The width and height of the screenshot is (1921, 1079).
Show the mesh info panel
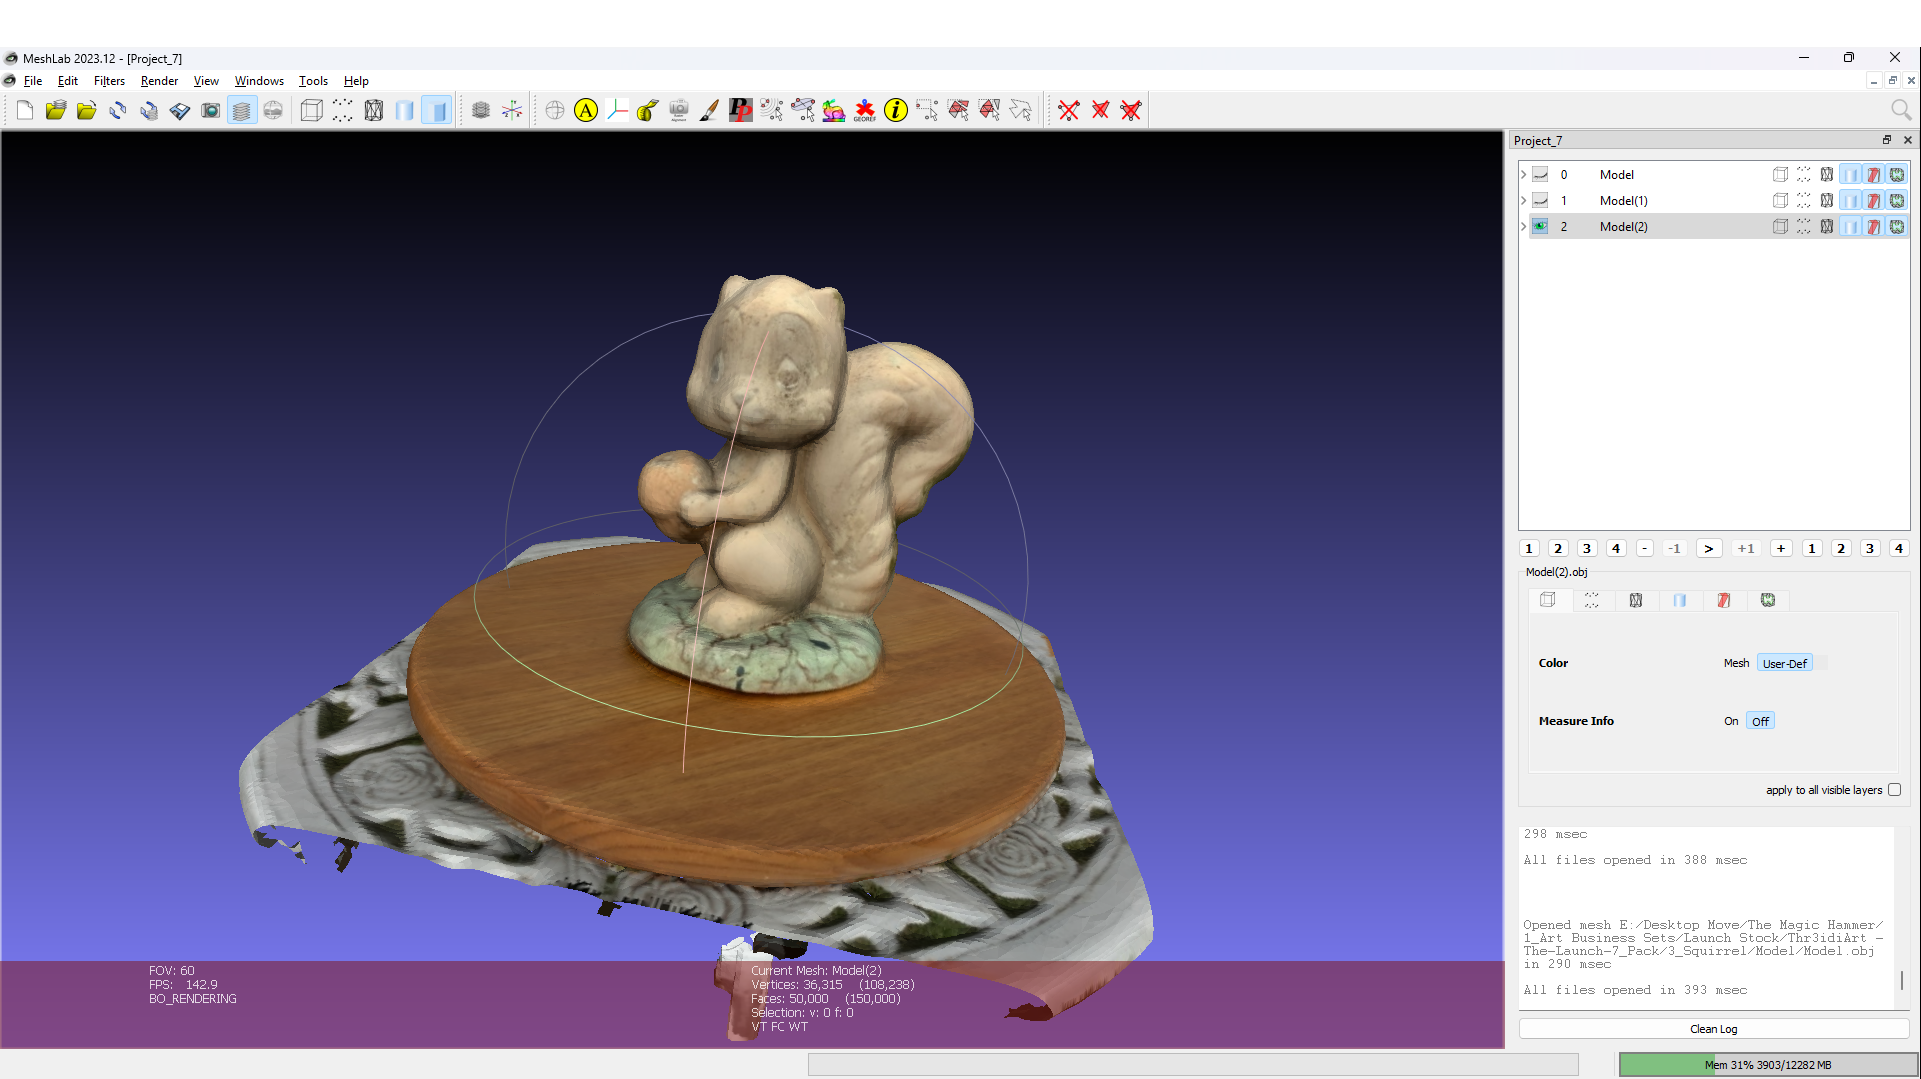tap(895, 110)
